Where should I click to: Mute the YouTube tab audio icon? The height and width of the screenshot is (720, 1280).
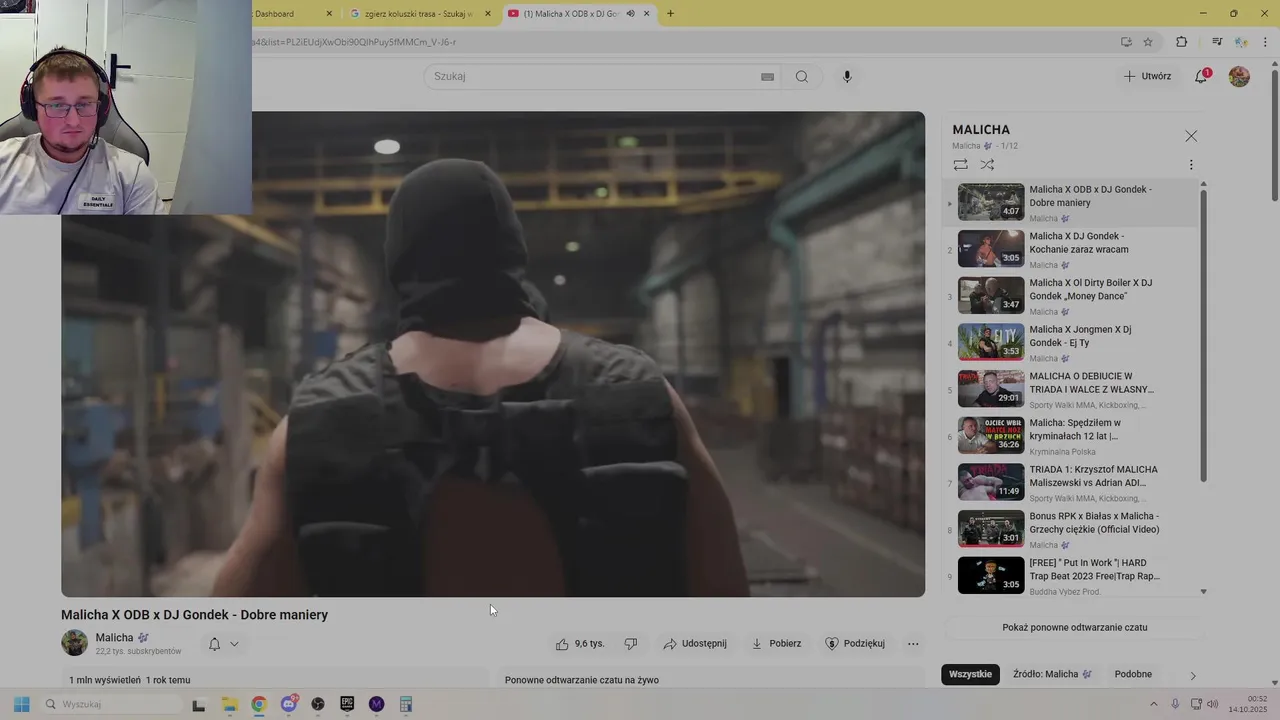(x=630, y=14)
